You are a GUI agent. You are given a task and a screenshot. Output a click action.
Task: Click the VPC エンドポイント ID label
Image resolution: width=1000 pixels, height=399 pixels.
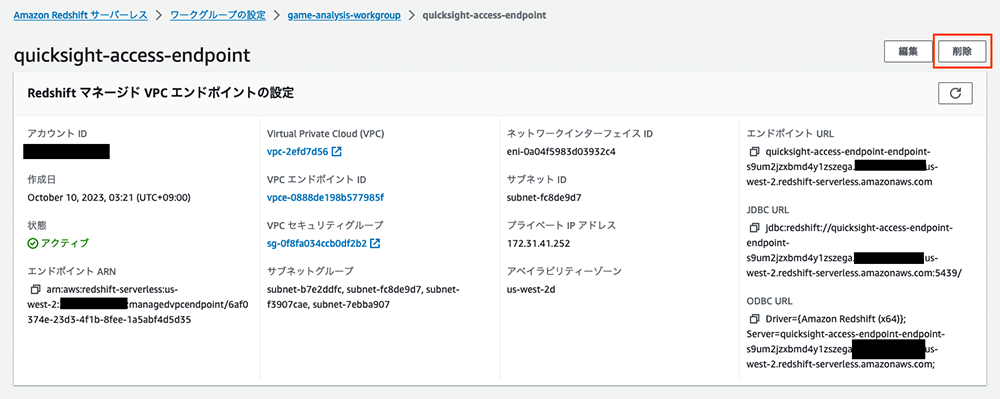pyautogui.click(x=316, y=180)
